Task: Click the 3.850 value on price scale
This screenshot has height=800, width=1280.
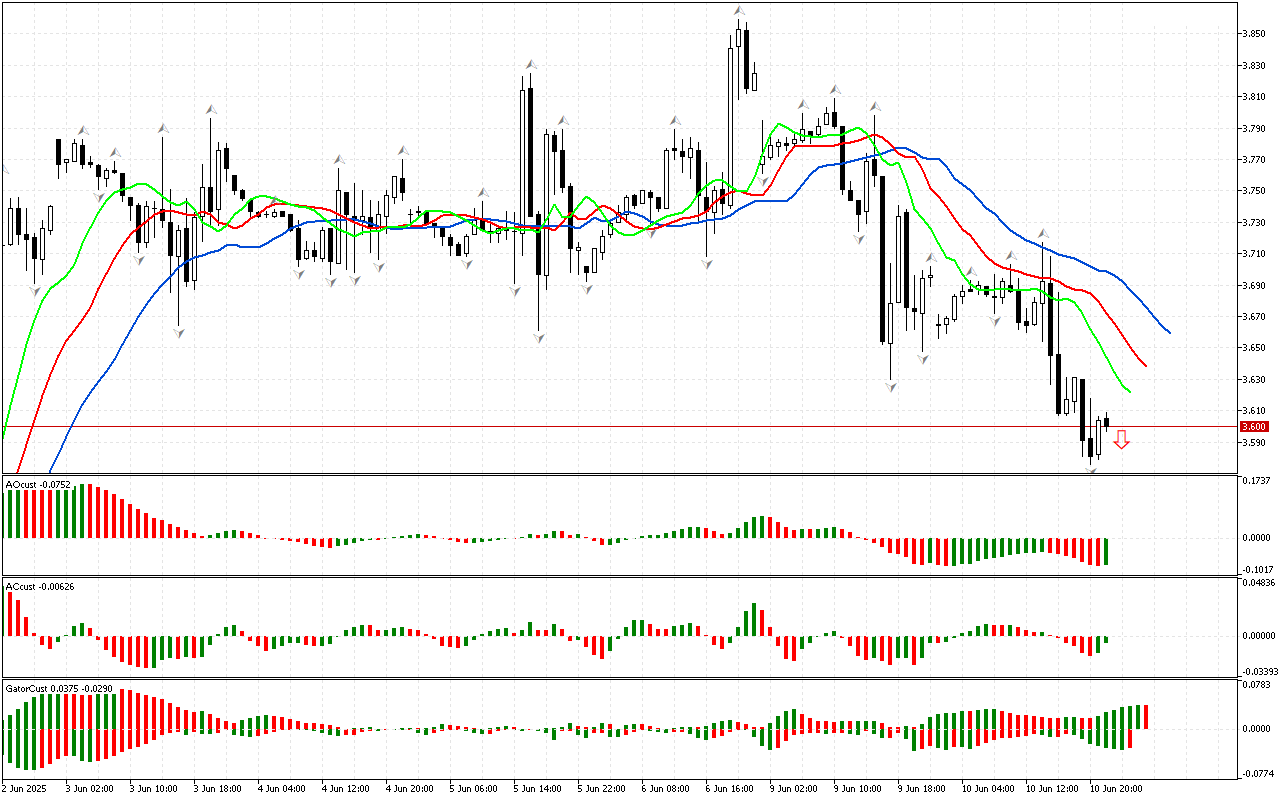Action: pos(1254,34)
